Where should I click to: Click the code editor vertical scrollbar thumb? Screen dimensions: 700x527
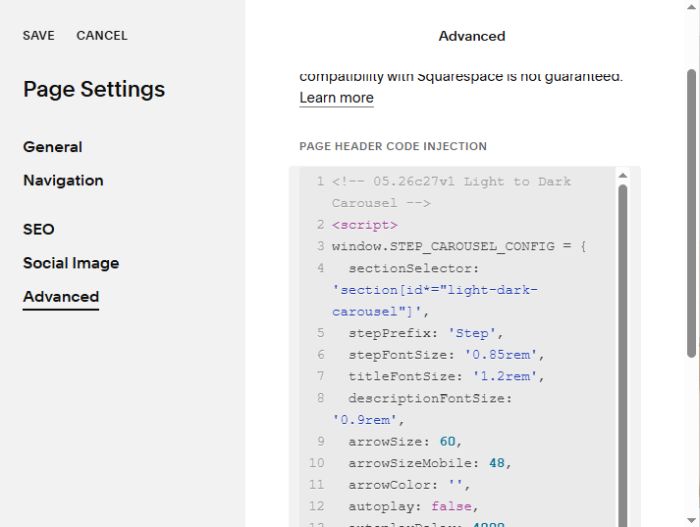(x=623, y=355)
